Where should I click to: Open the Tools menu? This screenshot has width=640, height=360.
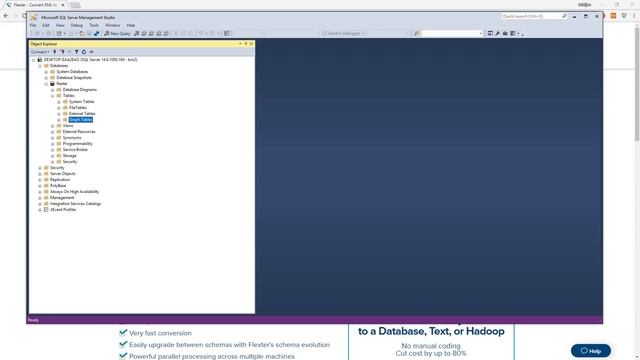coord(94,25)
